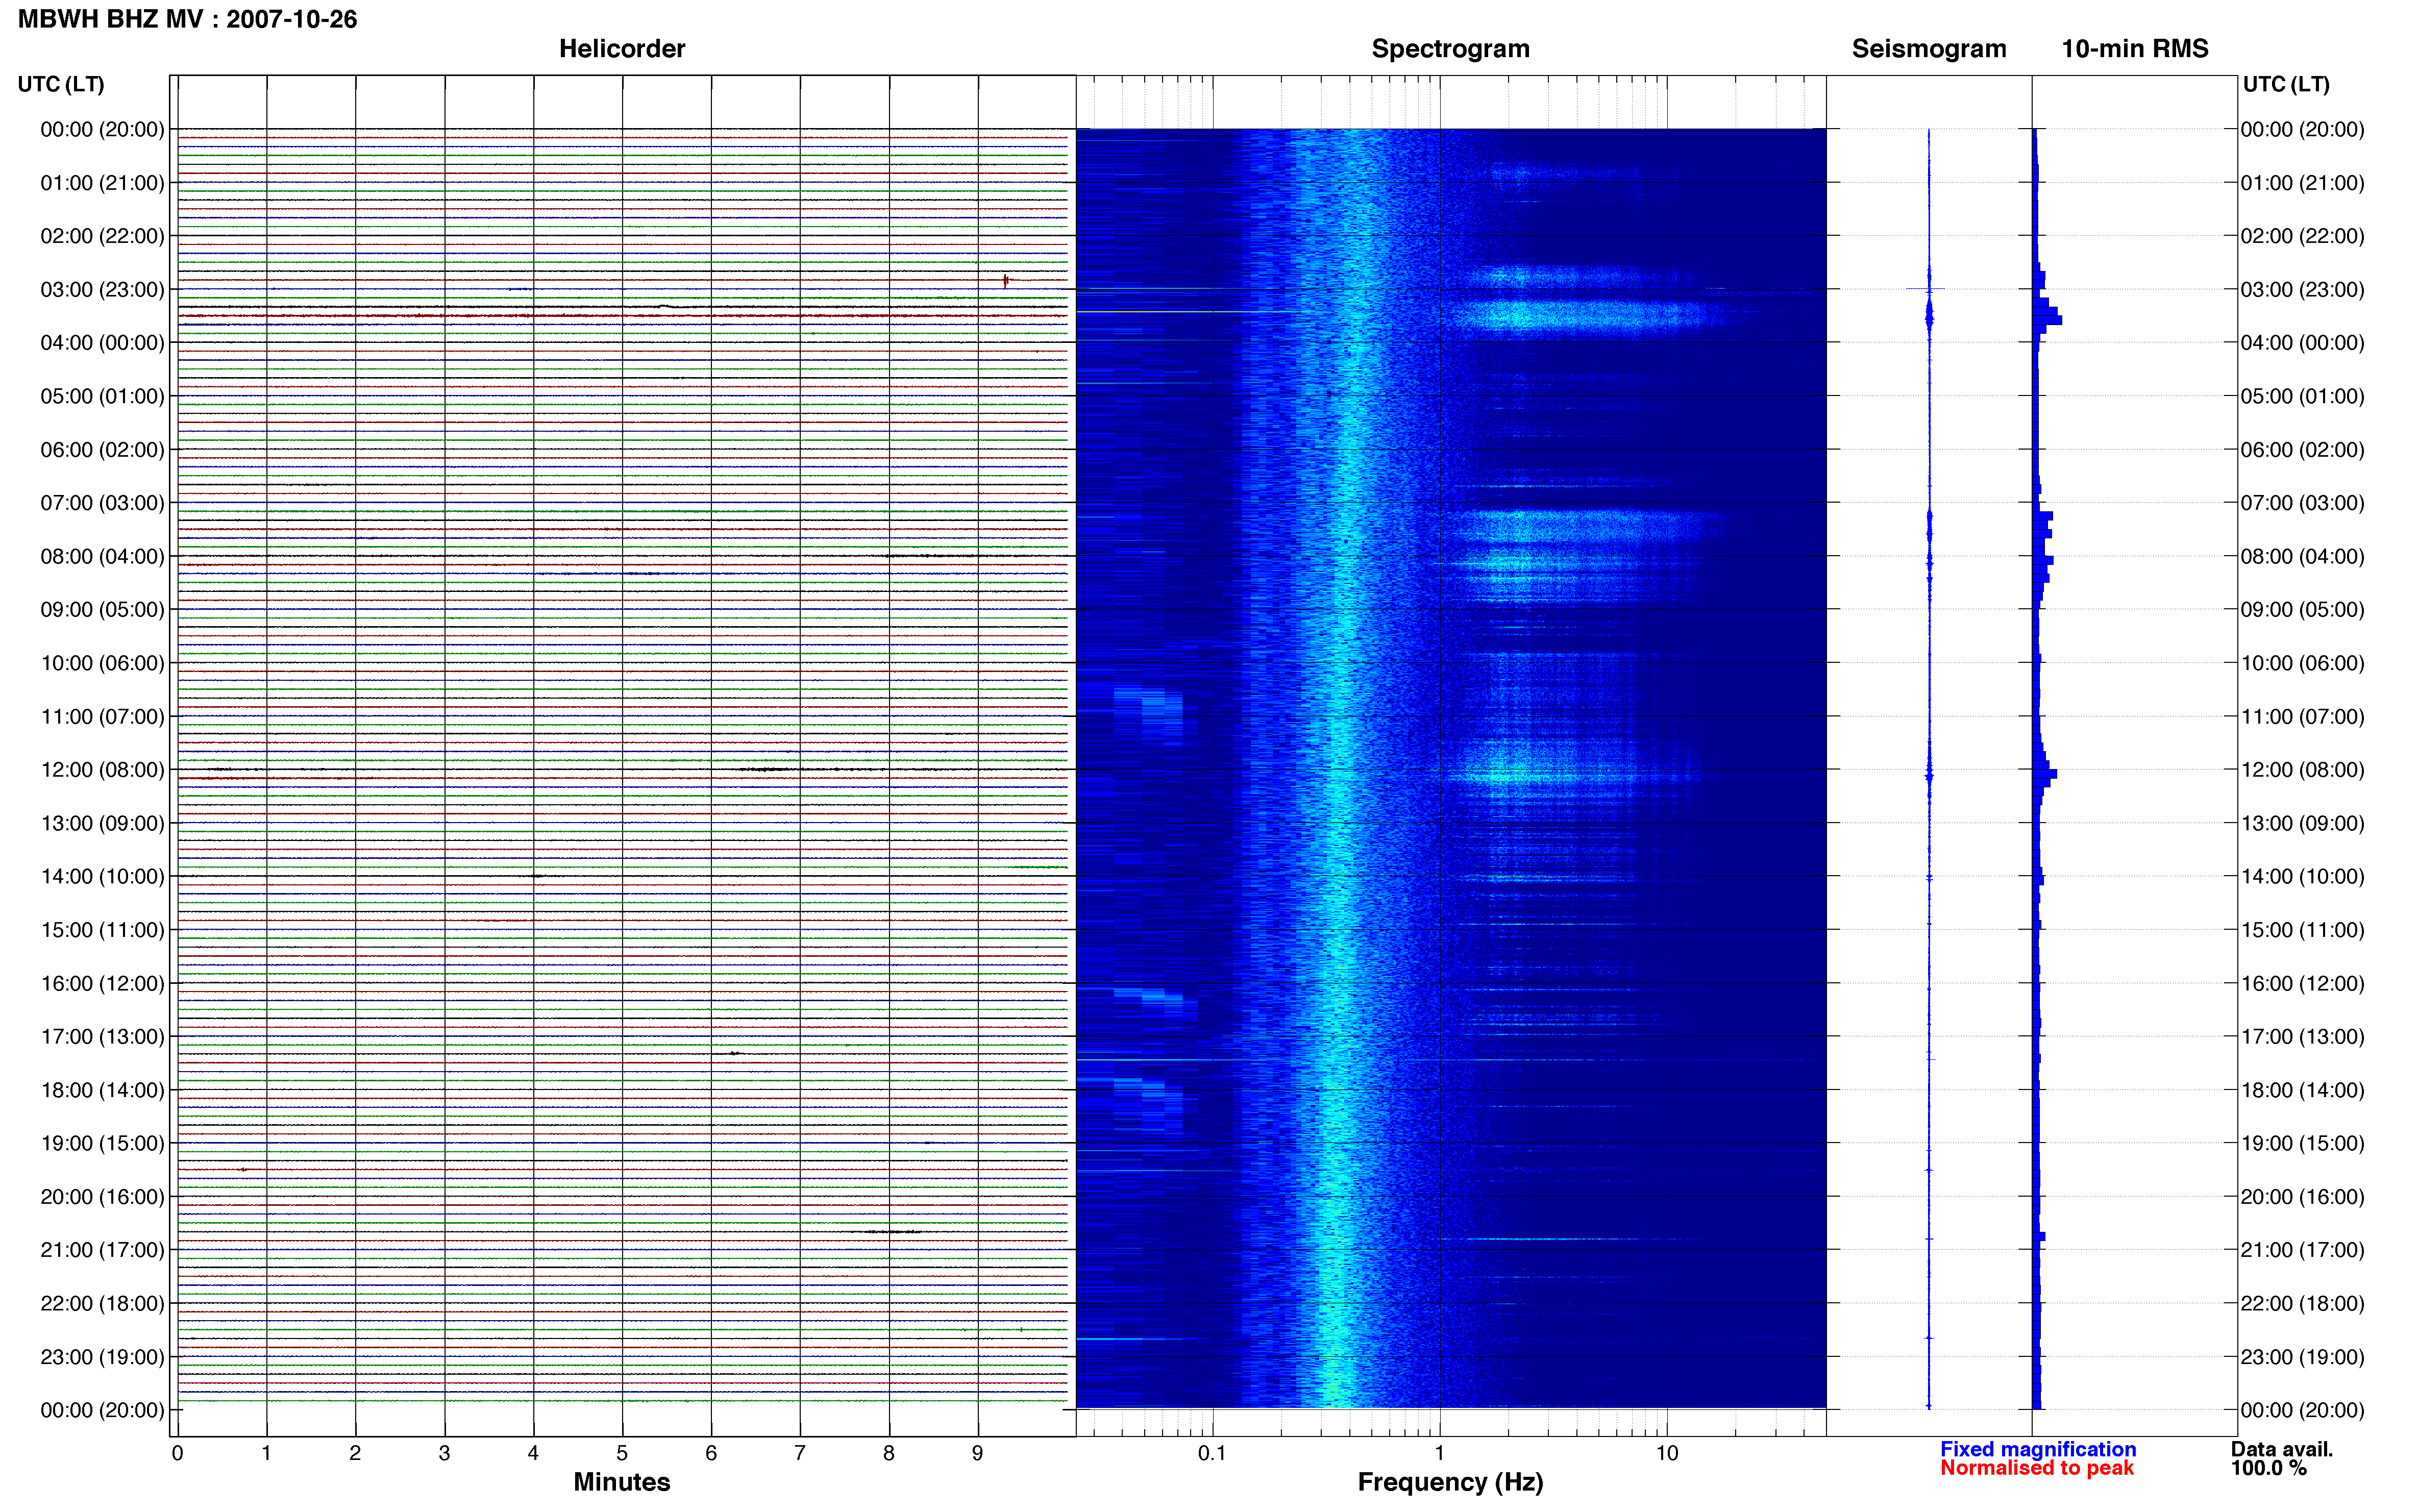Click '22:00 (18:00)' on the helicorder time axis
2419x1512 pixels.
point(102,1304)
